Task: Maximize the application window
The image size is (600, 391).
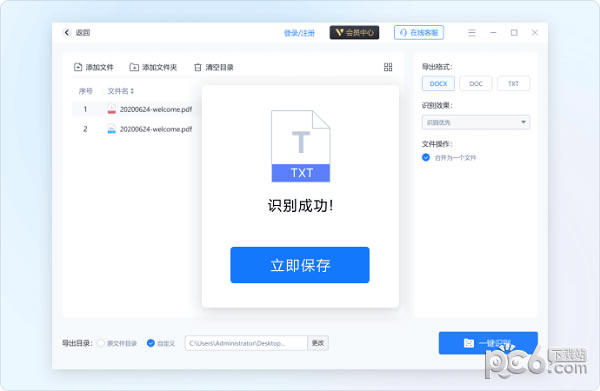Action: [x=514, y=33]
